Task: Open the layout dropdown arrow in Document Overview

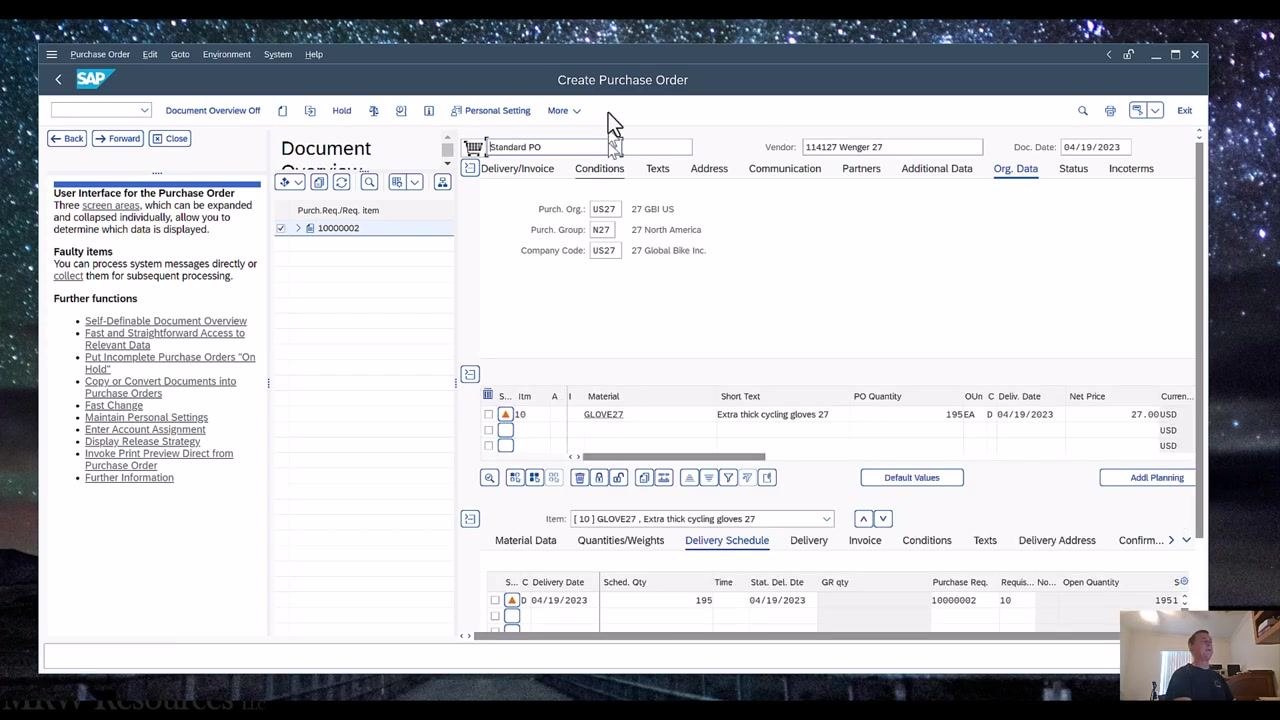Action: point(415,182)
